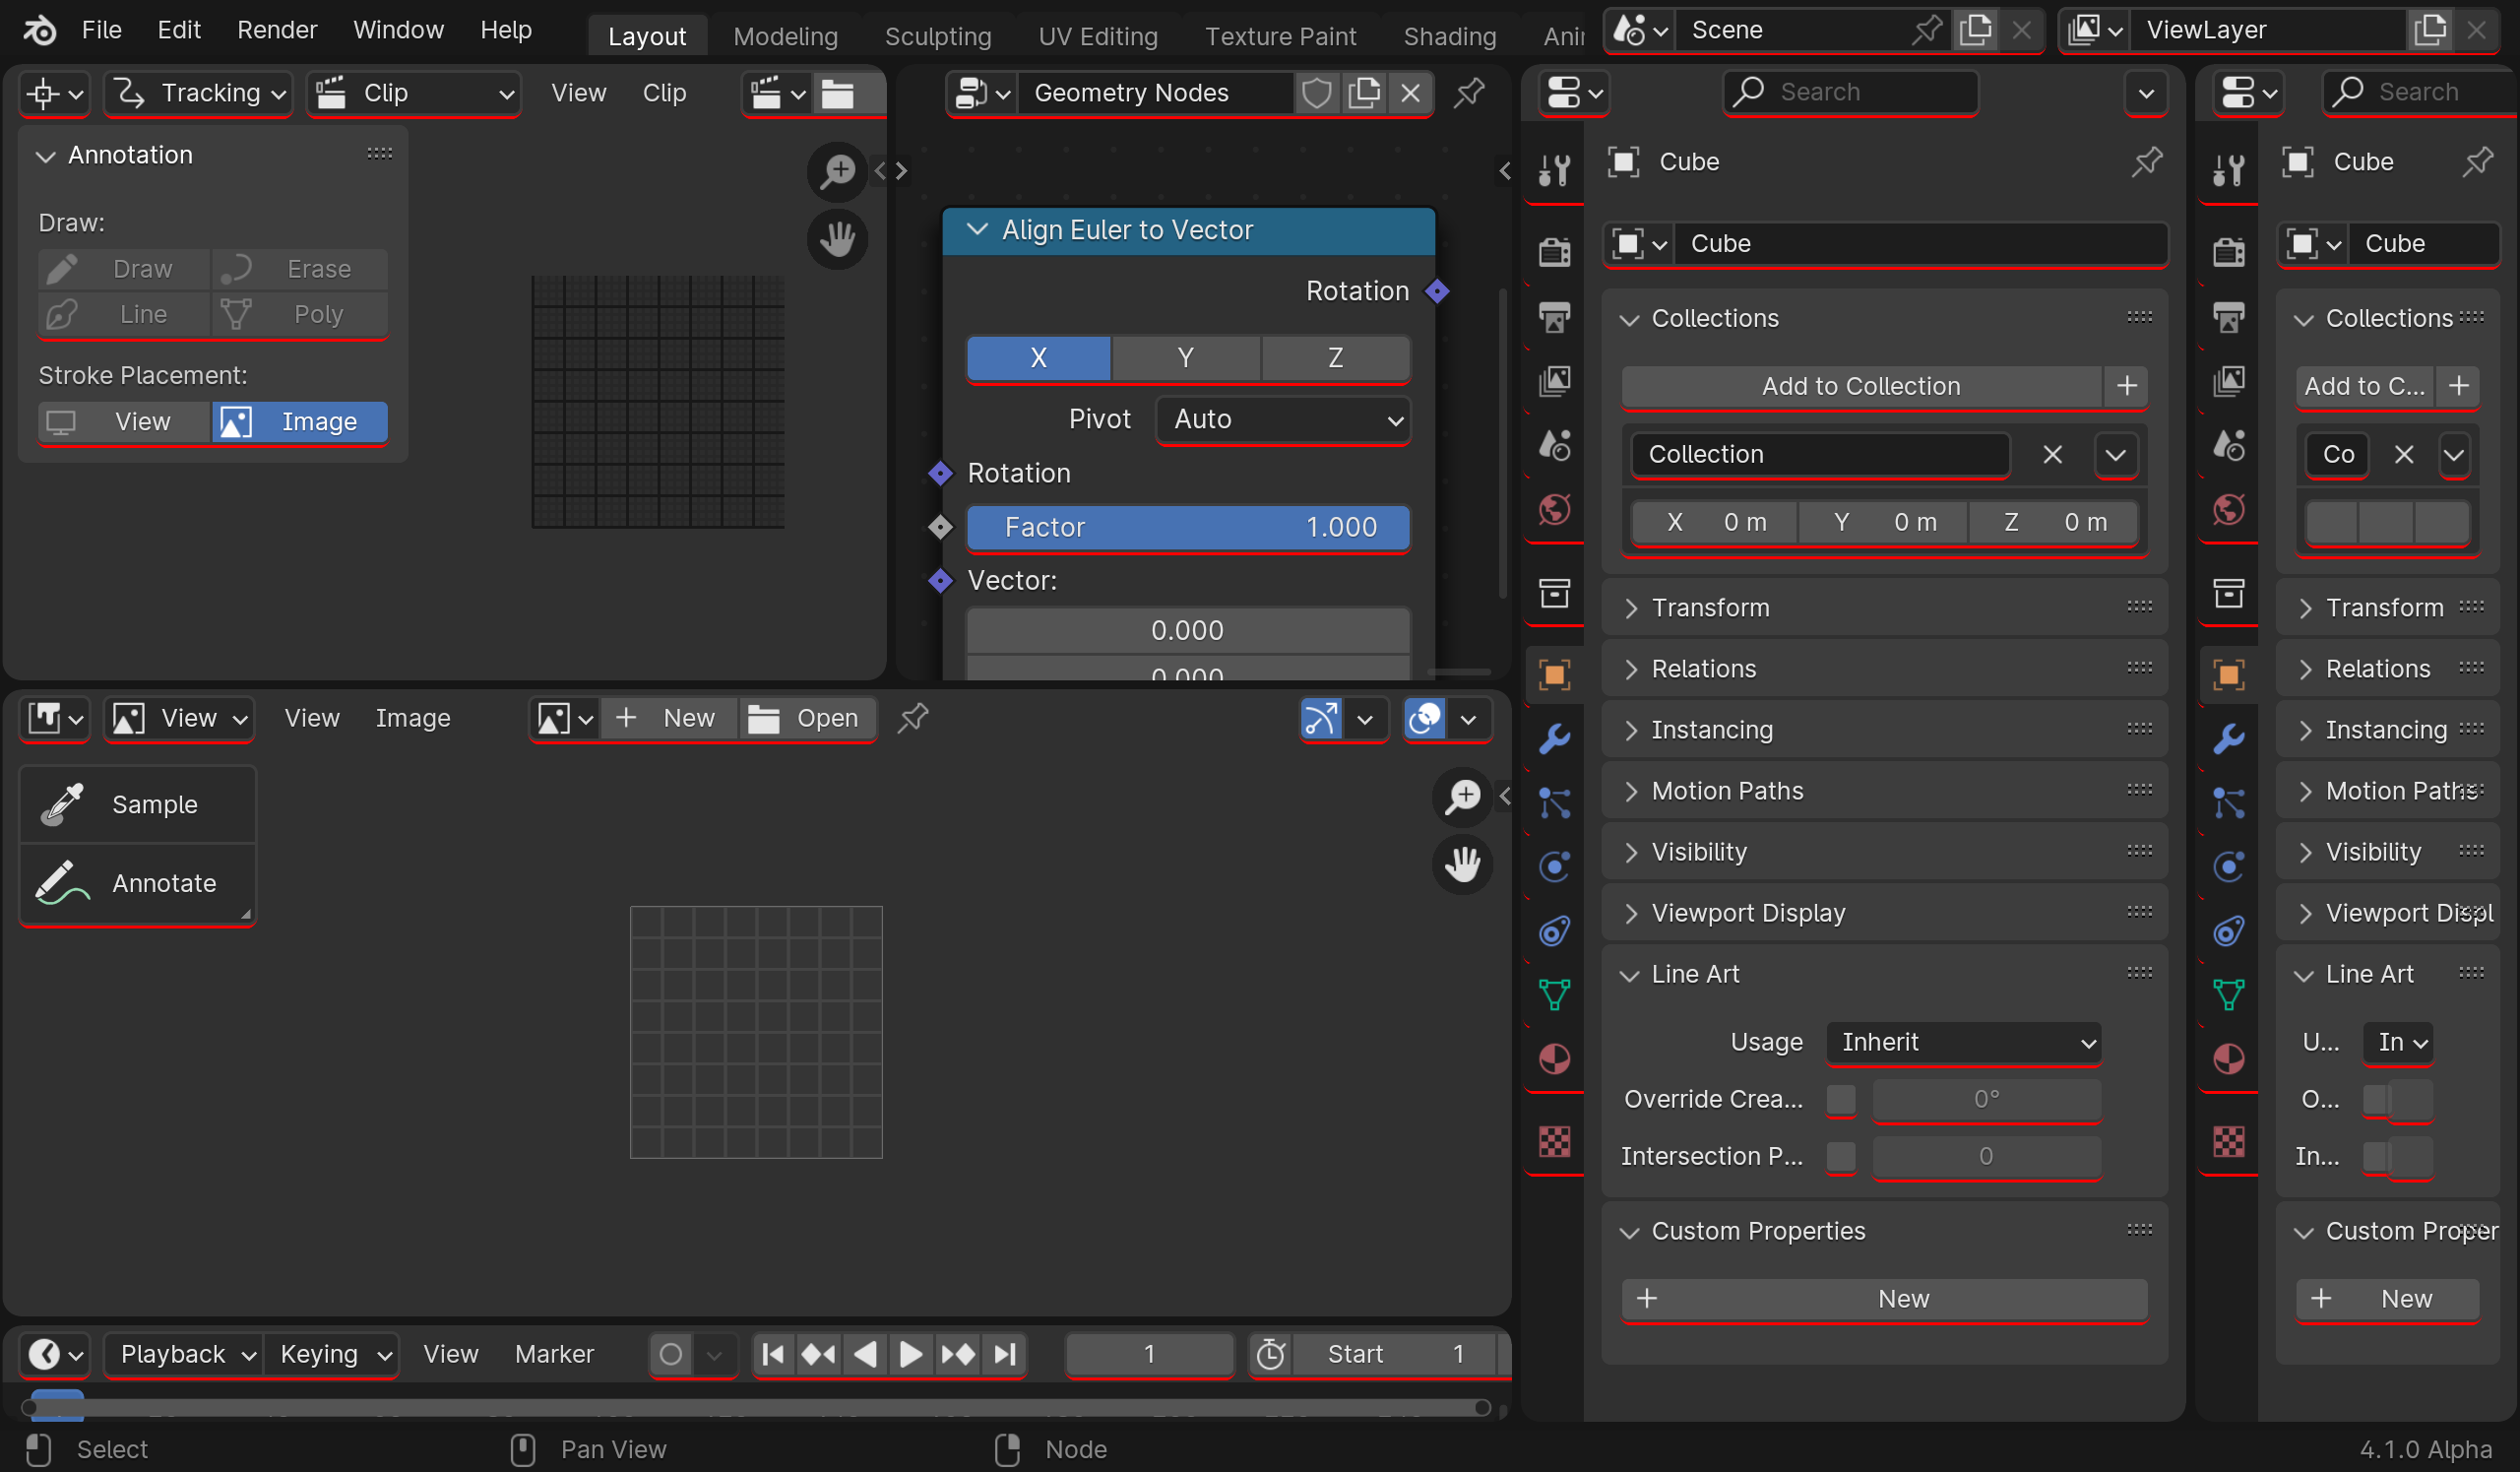The width and height of the screenshot is (2520, 1472).
Task: Select the Z axis on Align Euler node
Action: coord(1335,358)
